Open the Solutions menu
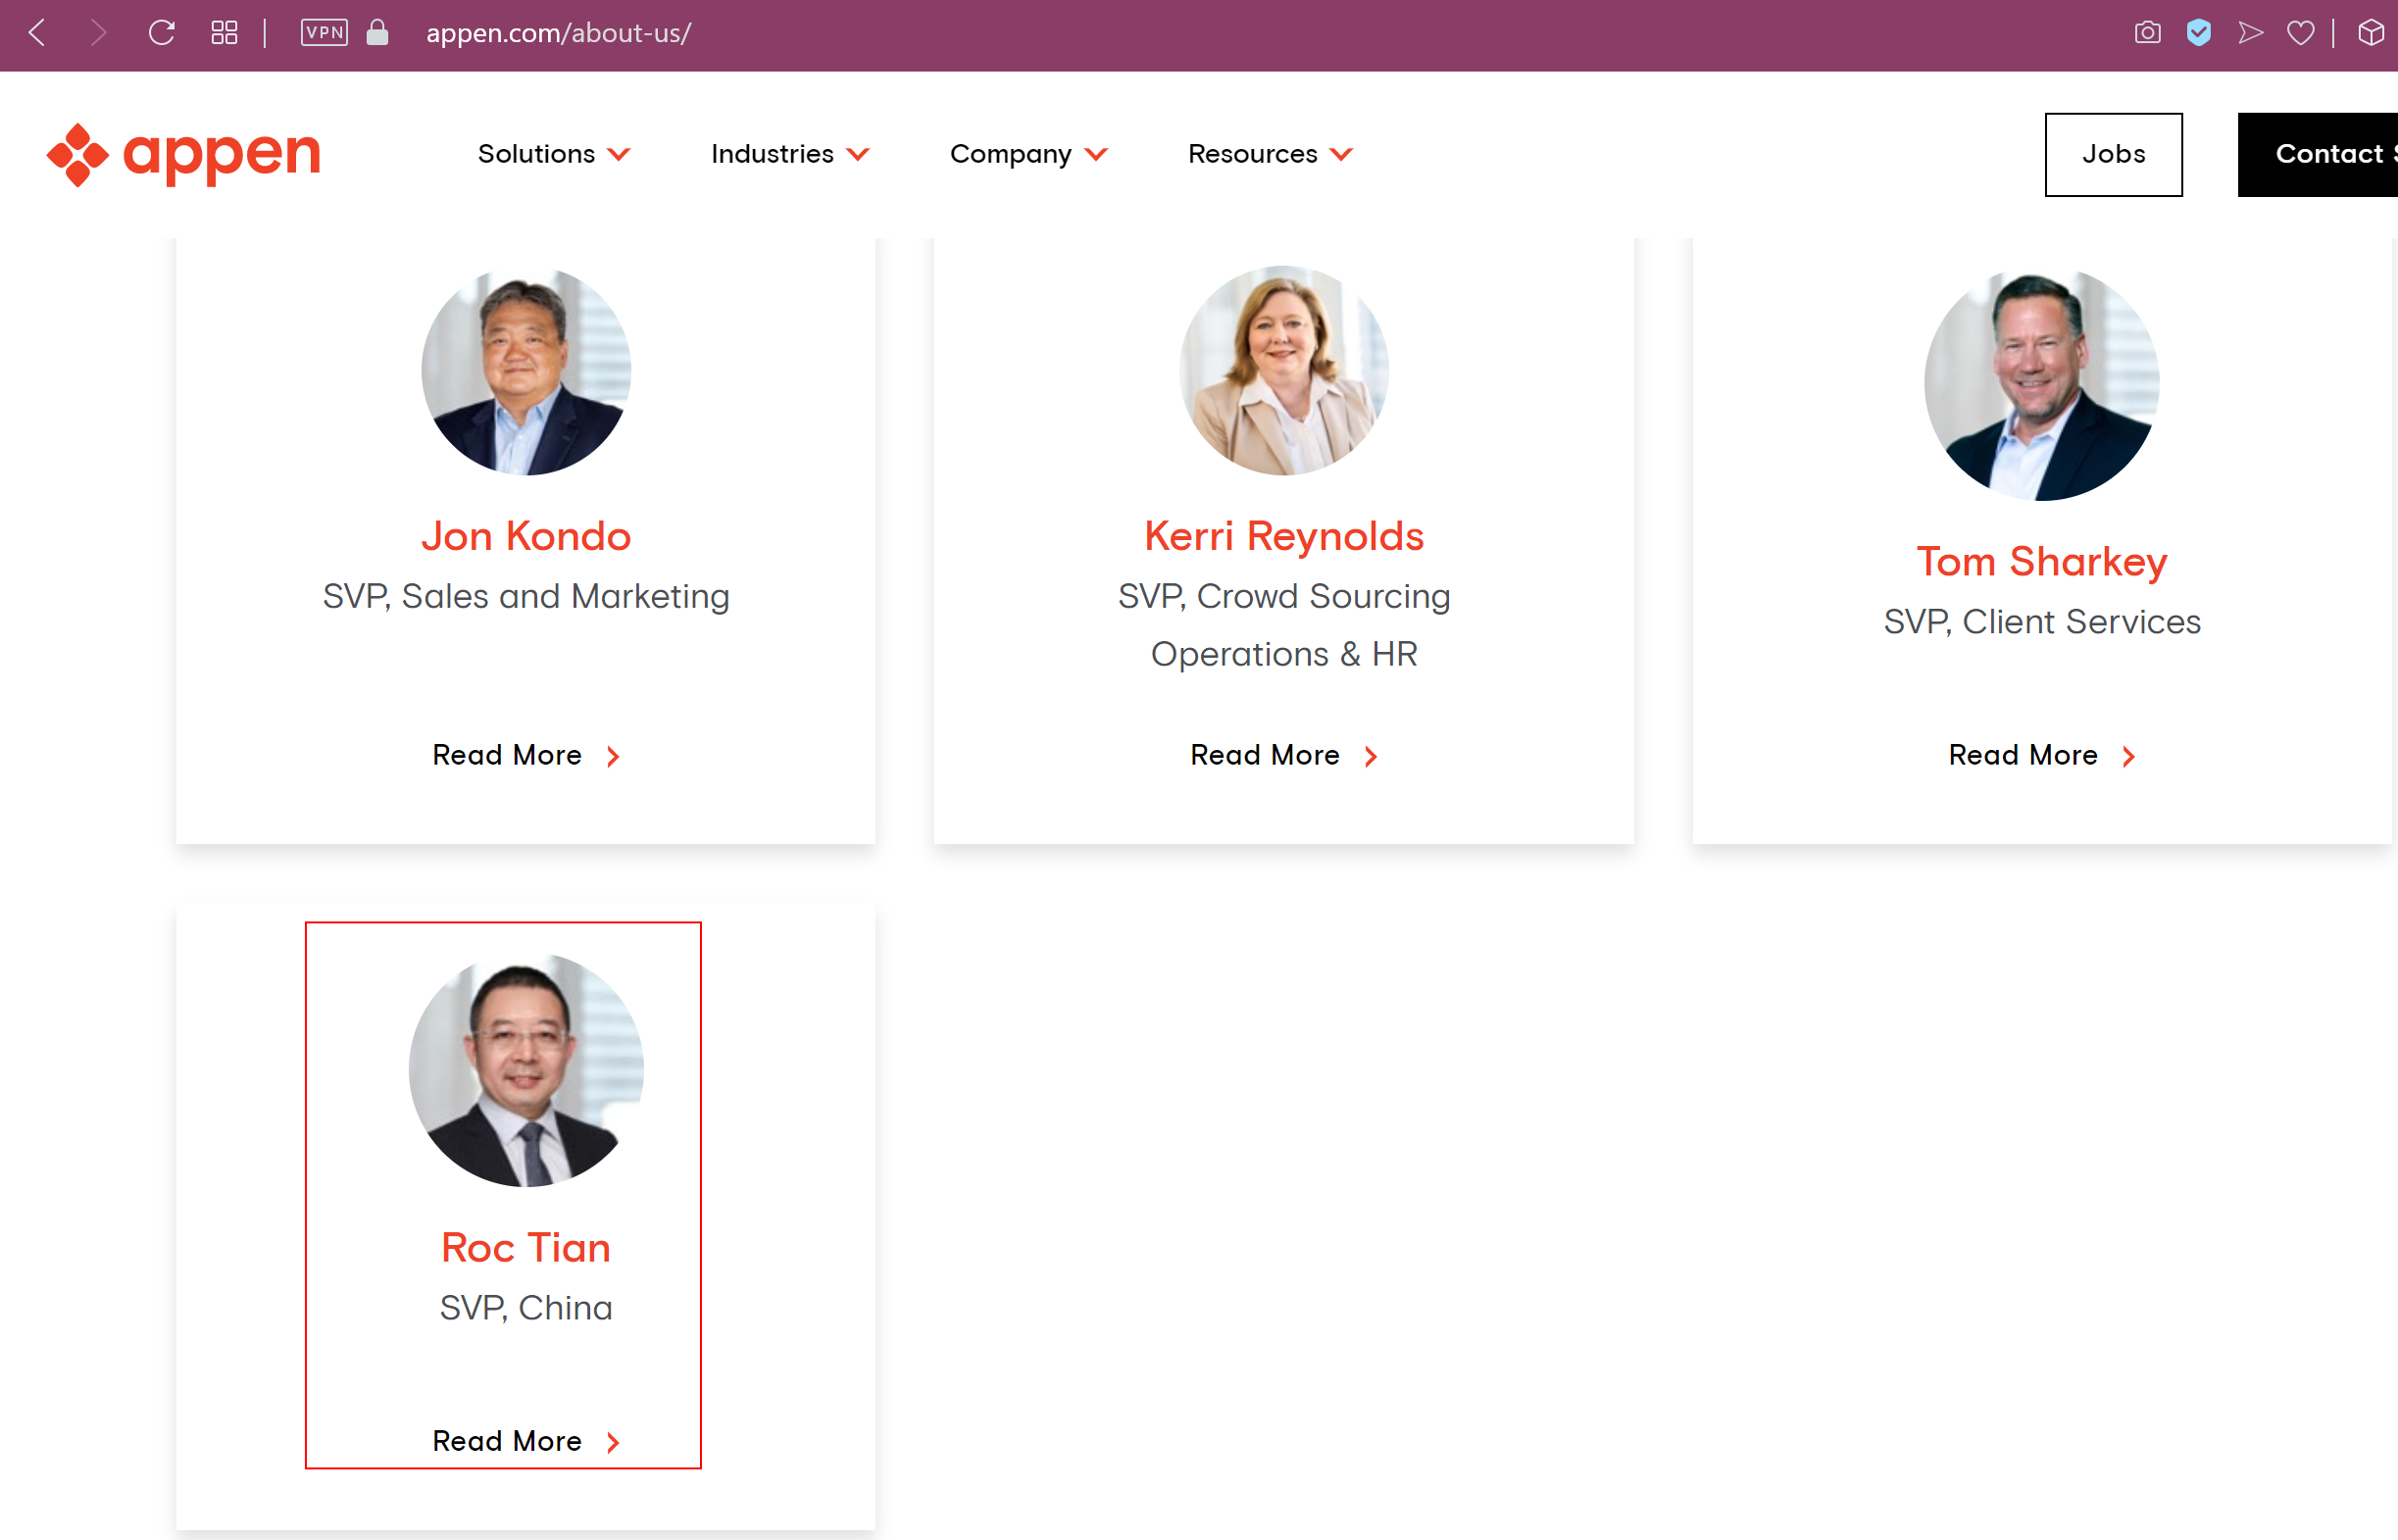 click(x=536, y=154)
